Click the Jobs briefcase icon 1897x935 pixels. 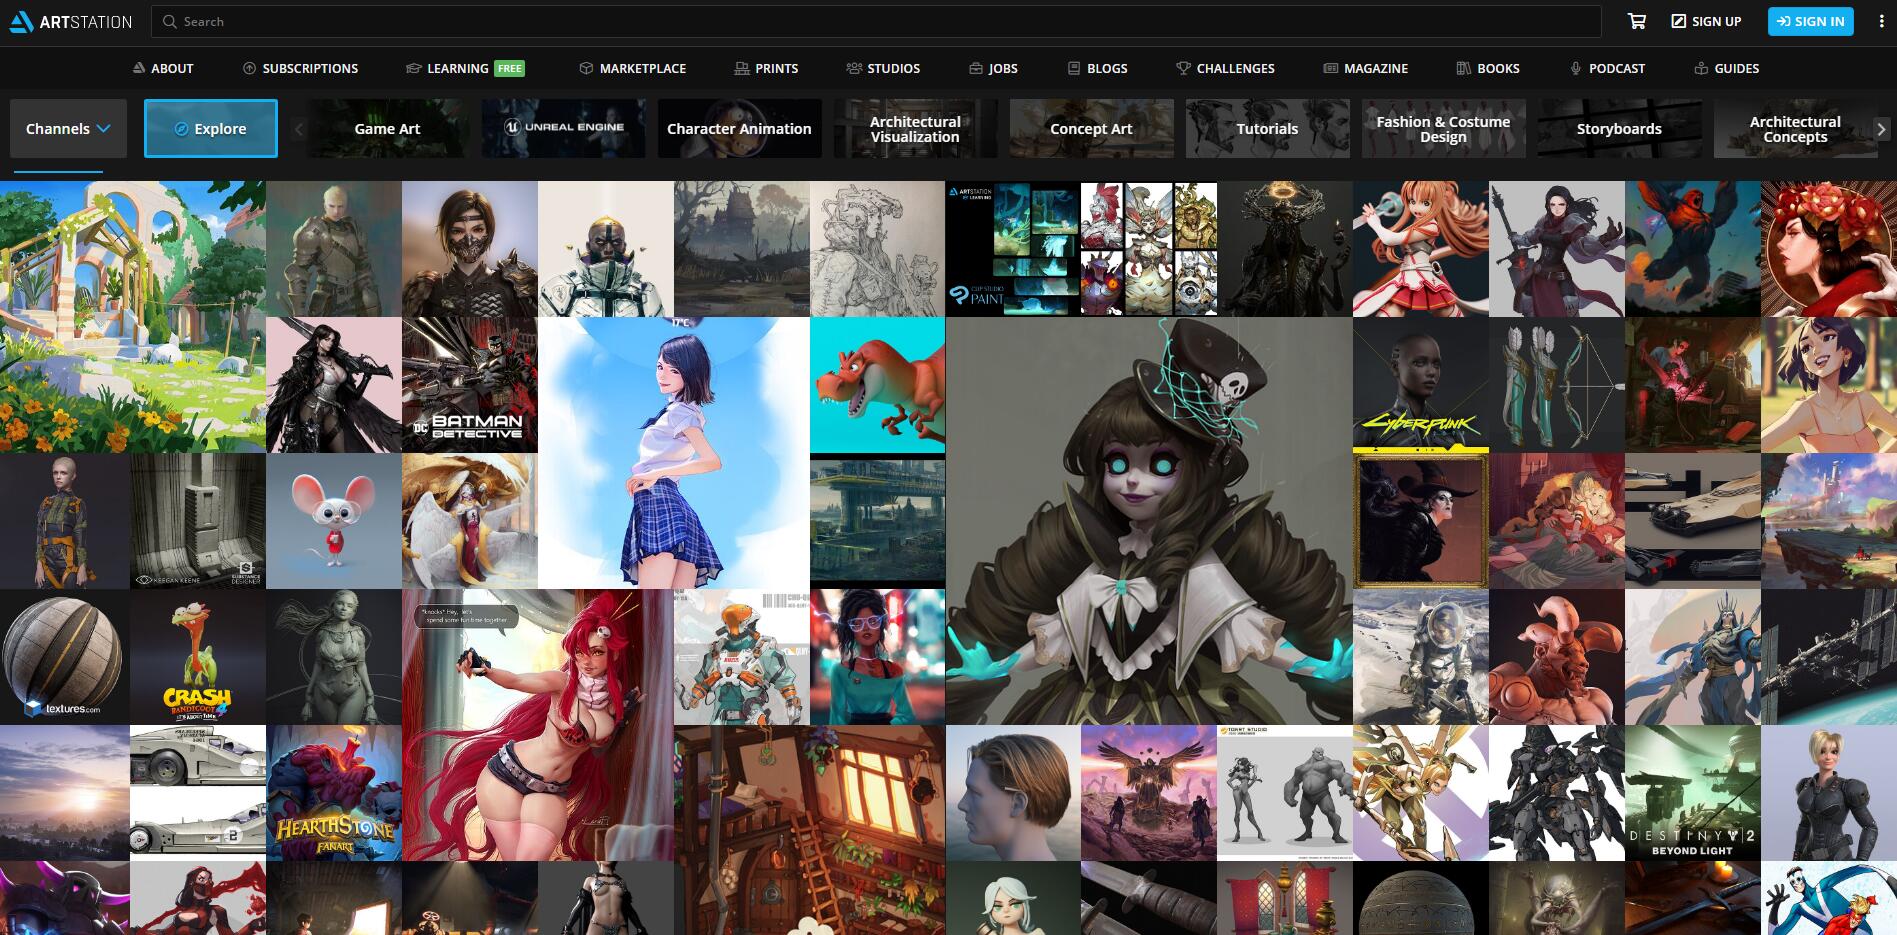(x=975, y=68)
